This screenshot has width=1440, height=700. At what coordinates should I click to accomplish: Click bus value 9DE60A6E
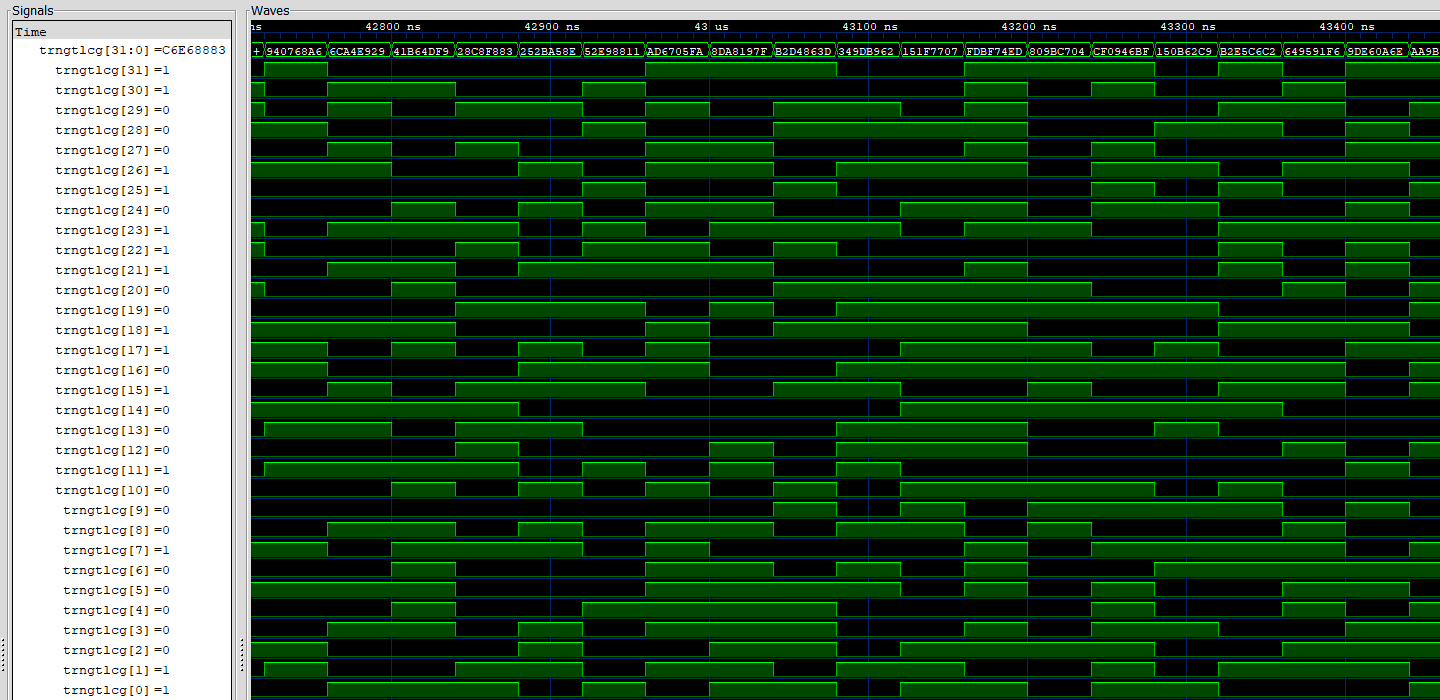click(x=1376, y=50)
